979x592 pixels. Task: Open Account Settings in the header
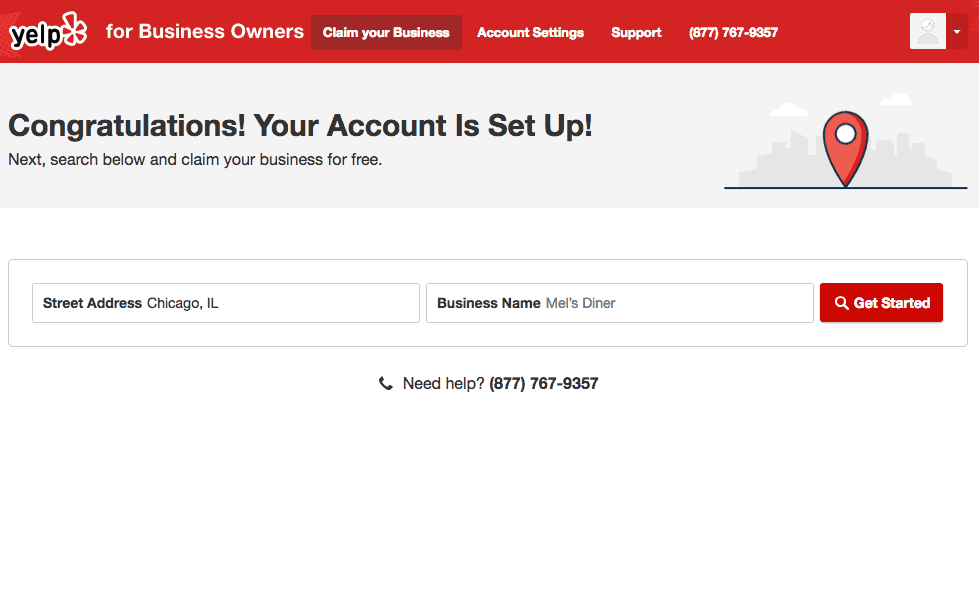530,32
